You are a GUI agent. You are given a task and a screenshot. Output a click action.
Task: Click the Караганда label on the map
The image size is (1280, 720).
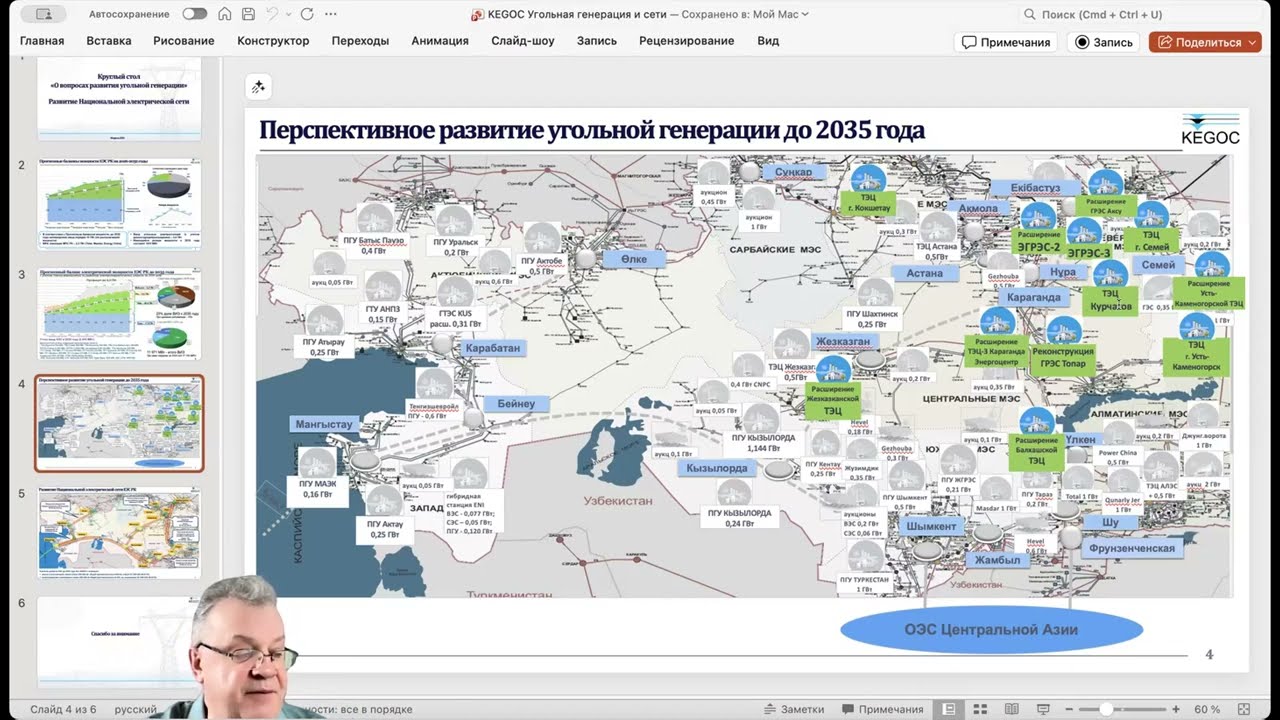[x=1034, y=297]
